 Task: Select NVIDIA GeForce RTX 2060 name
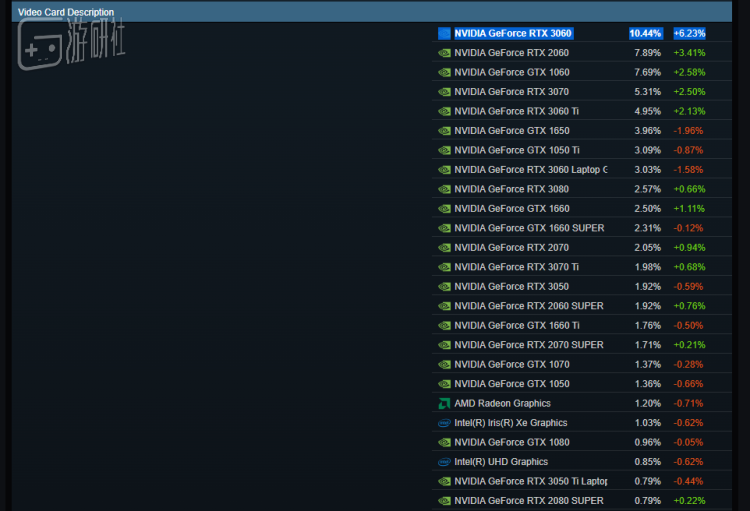(511, 53)
